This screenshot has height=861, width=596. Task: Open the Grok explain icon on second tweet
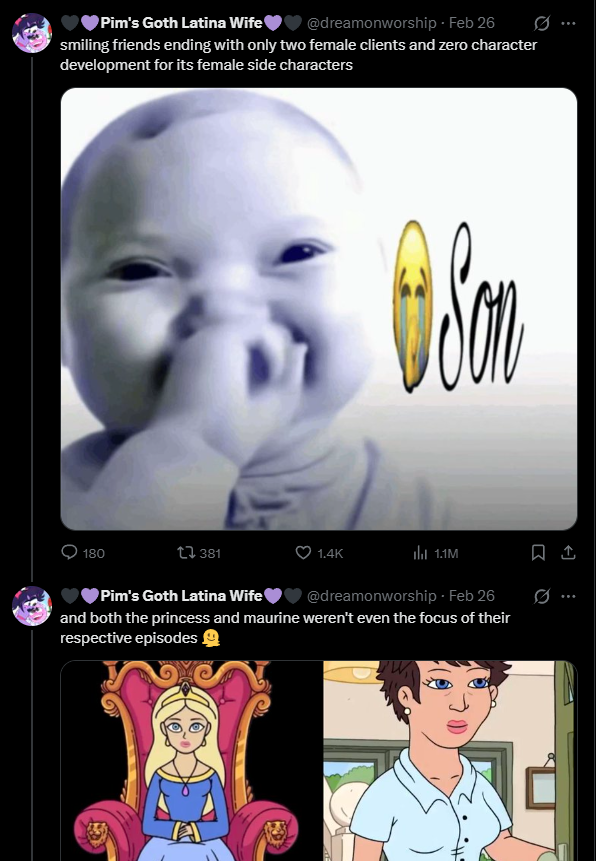[x=542, y=596]
